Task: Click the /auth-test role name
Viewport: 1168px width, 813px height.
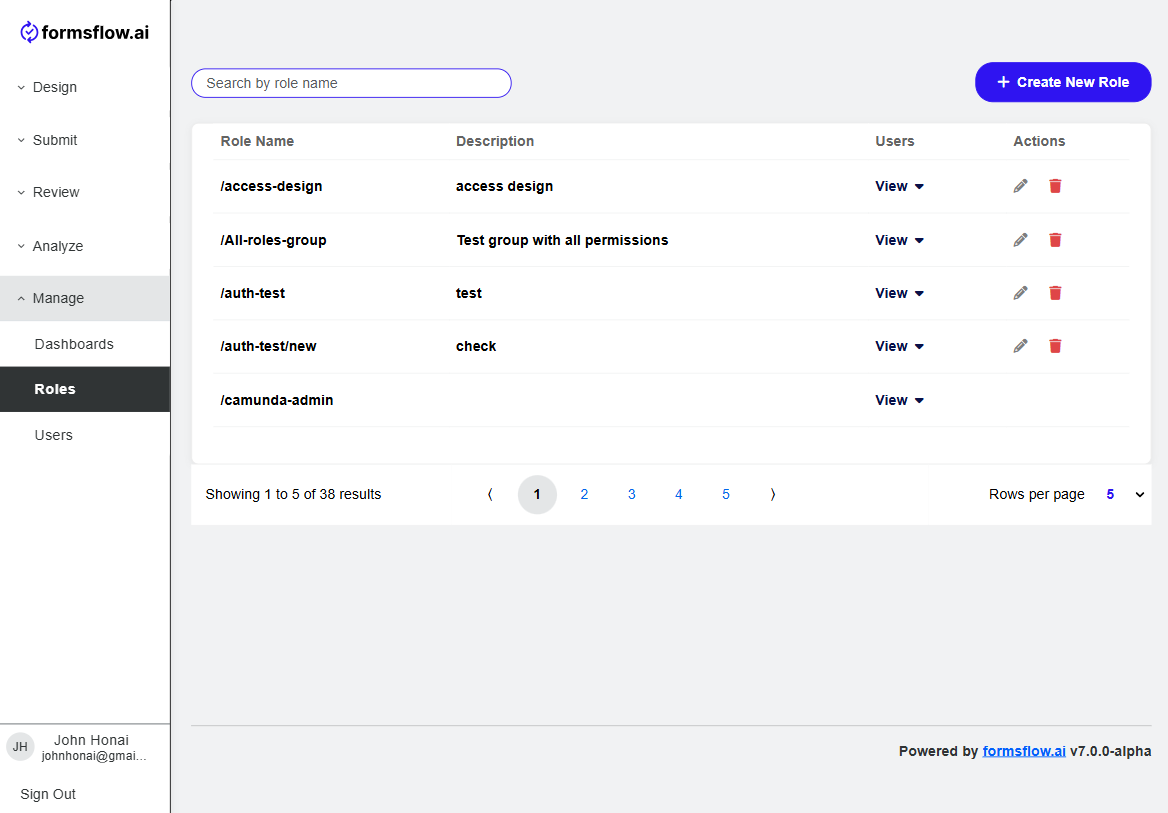Action: [x=253, y=293]
